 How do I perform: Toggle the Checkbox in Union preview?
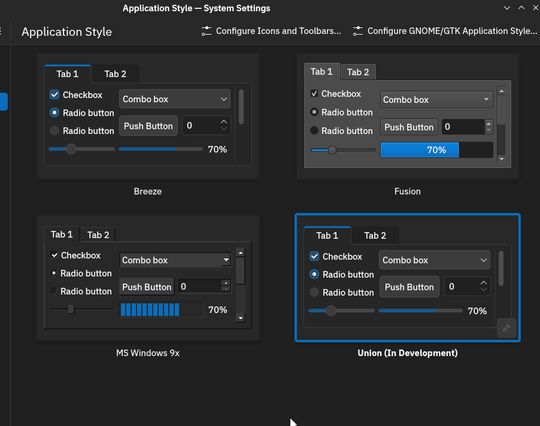point(314,256)
